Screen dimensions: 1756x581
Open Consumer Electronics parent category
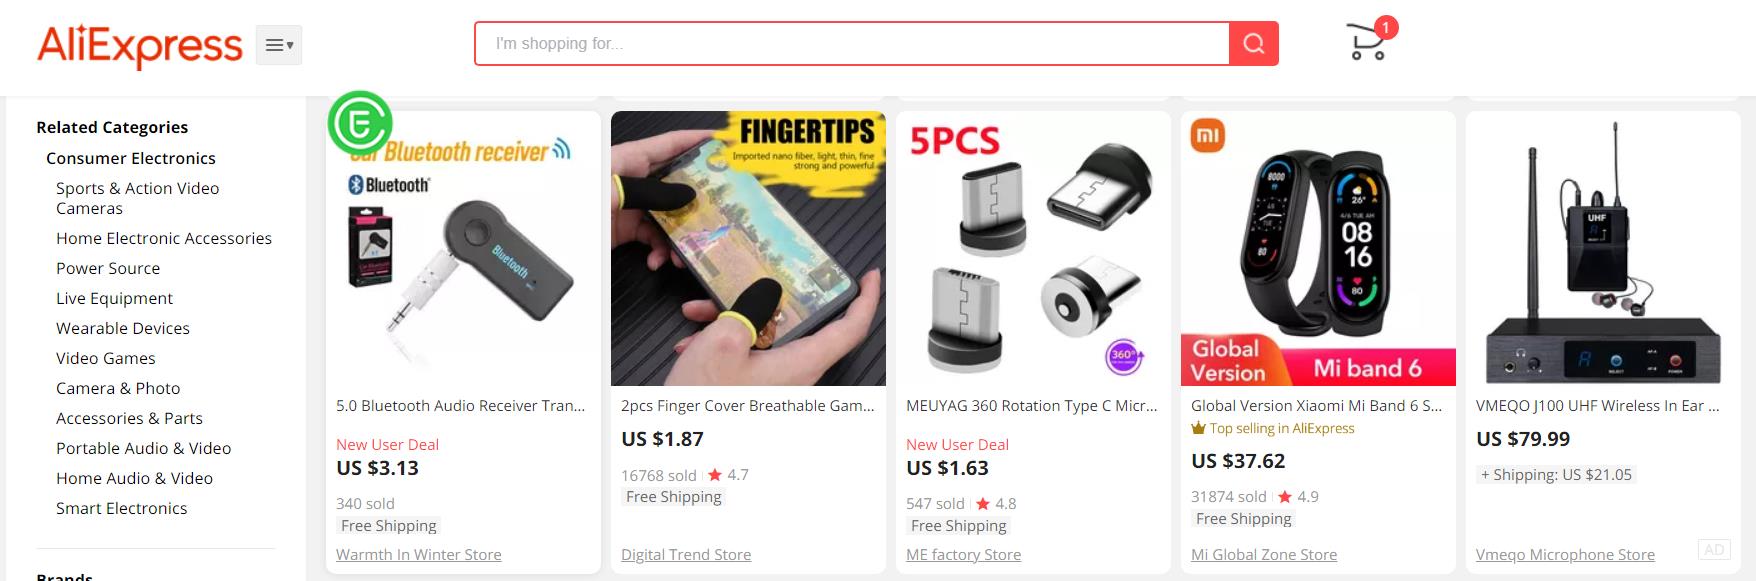[131, 158]
